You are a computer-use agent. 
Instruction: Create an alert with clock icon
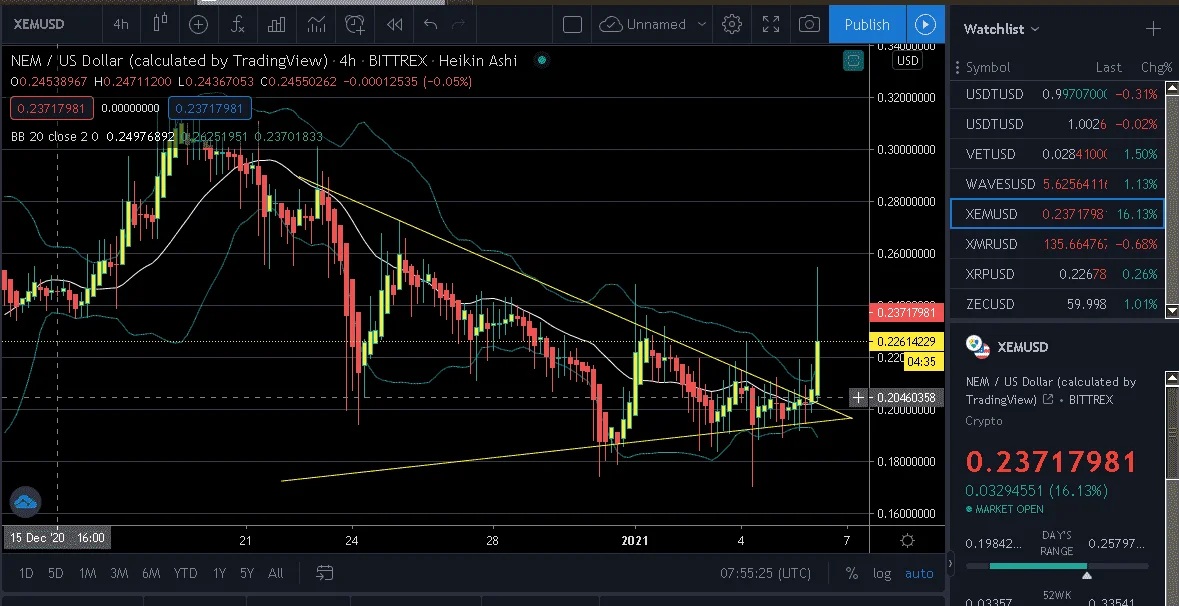point(355,24)
